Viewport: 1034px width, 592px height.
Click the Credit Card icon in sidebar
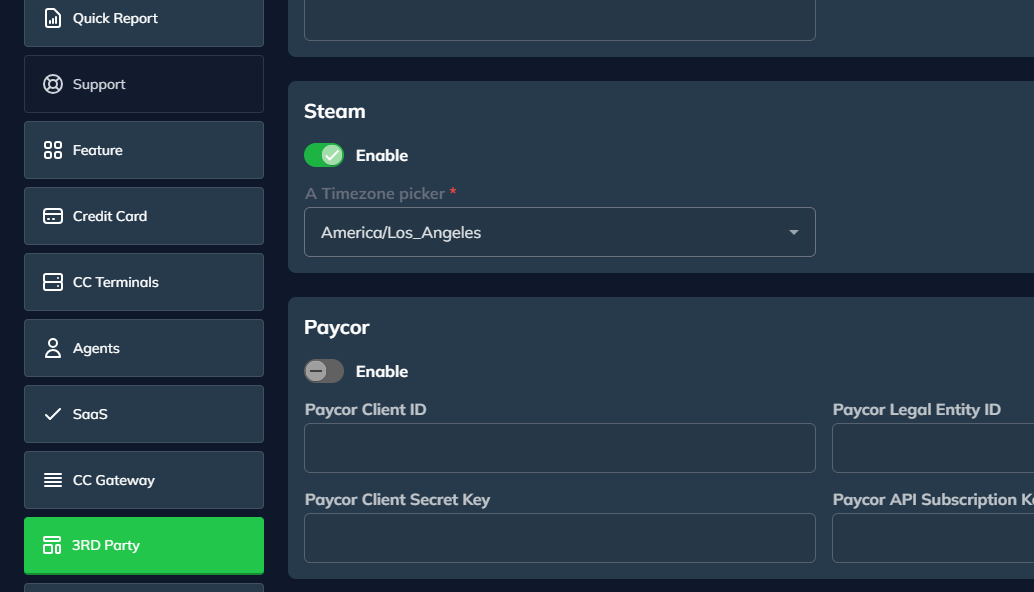pos(53,216)
